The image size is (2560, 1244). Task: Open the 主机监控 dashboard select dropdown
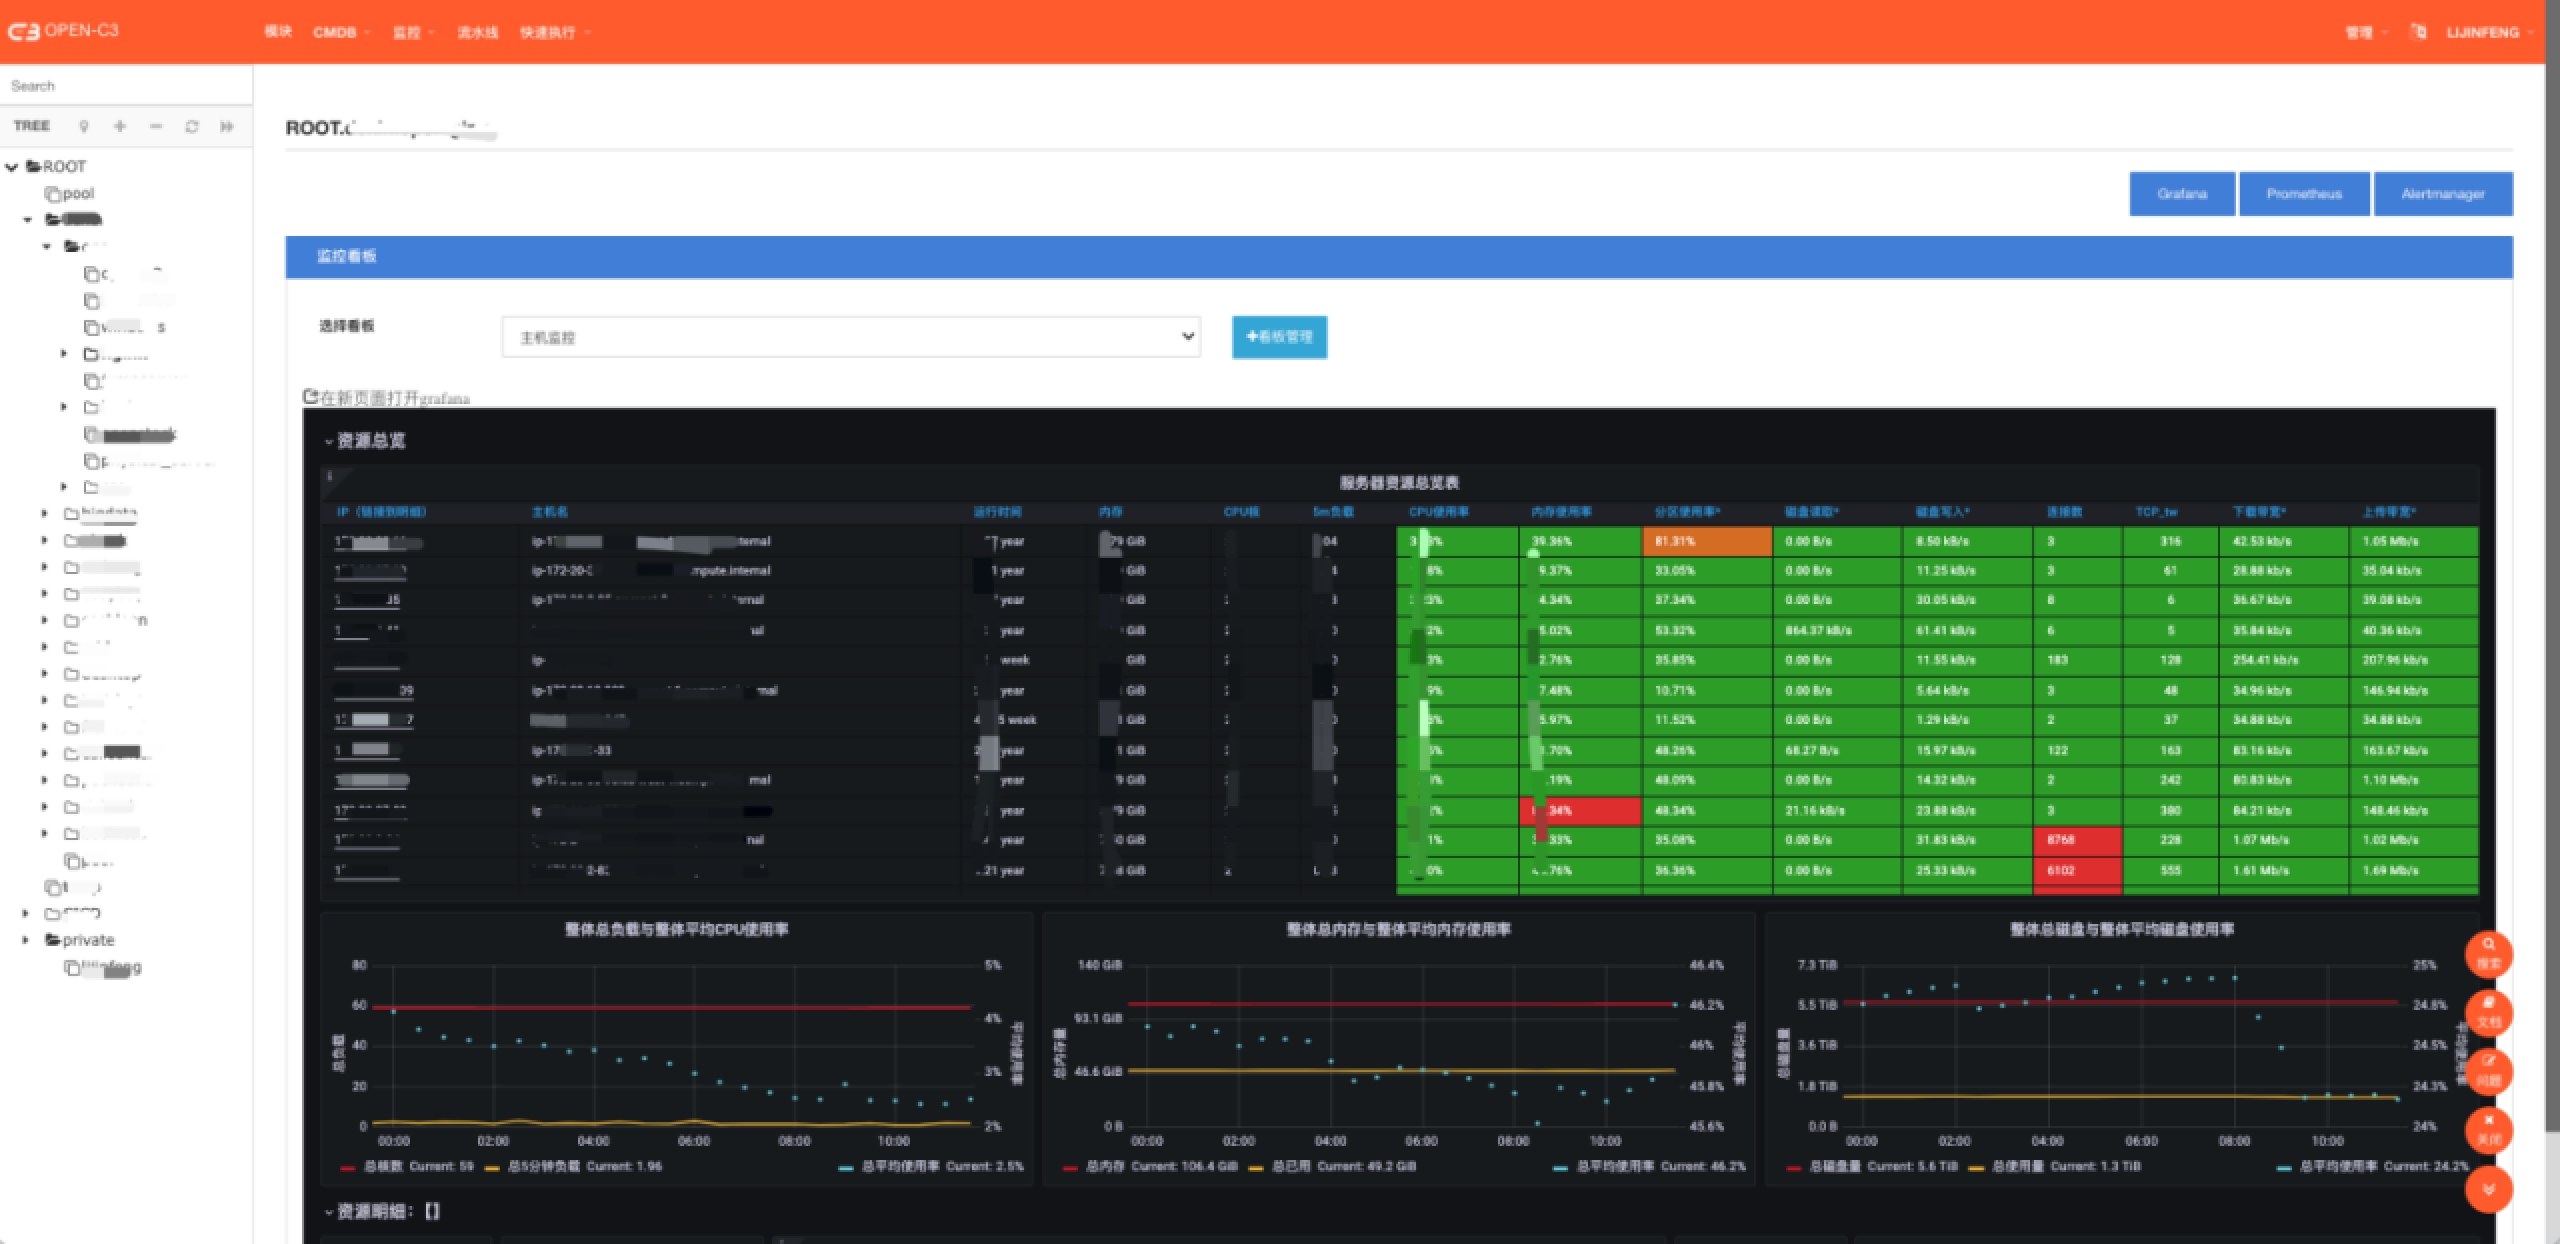(x=850, y=337)
